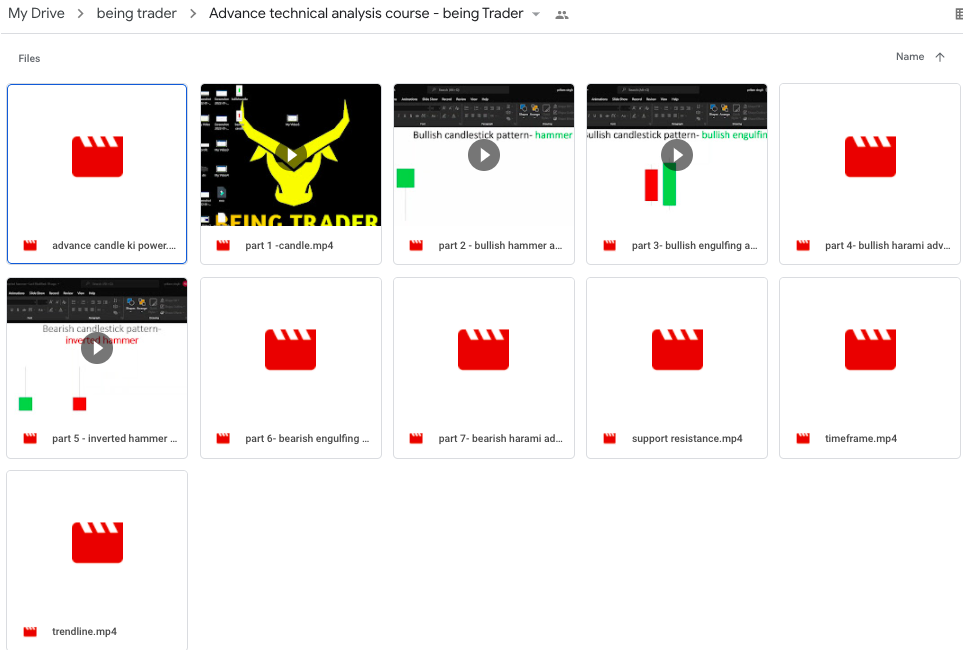Open the shared folder people icon
Screen dimensions: 963x650
point(562,14)
